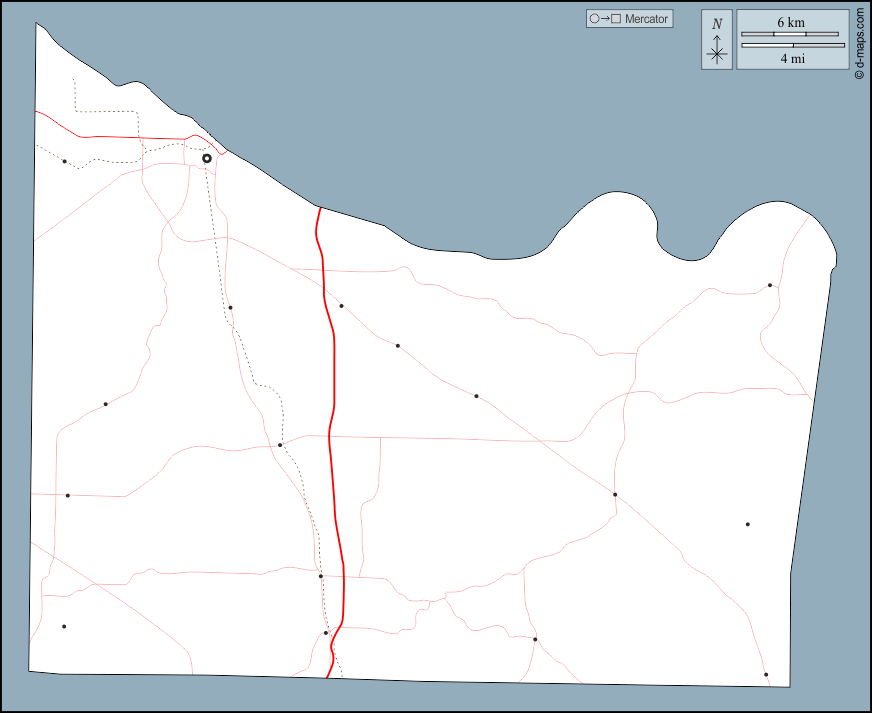
Task: Select the isolated town dot without roads
Action: pyautogui.click(x=747, y=524)
